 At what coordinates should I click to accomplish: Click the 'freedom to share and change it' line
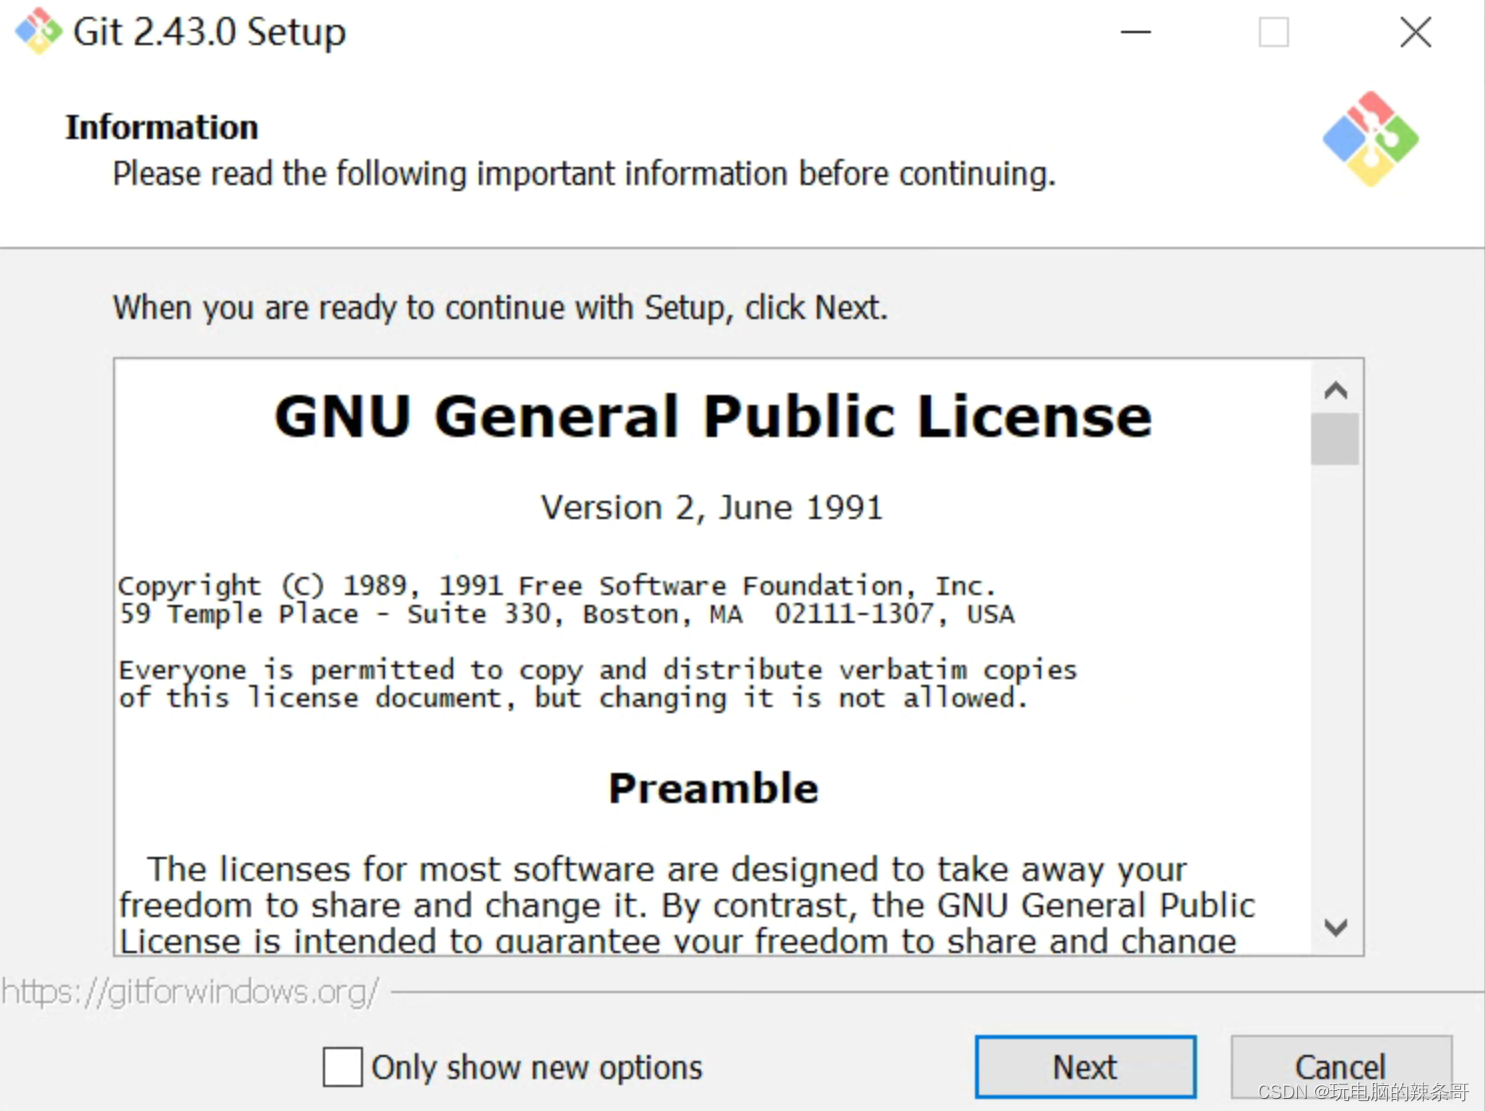(686, 905)
